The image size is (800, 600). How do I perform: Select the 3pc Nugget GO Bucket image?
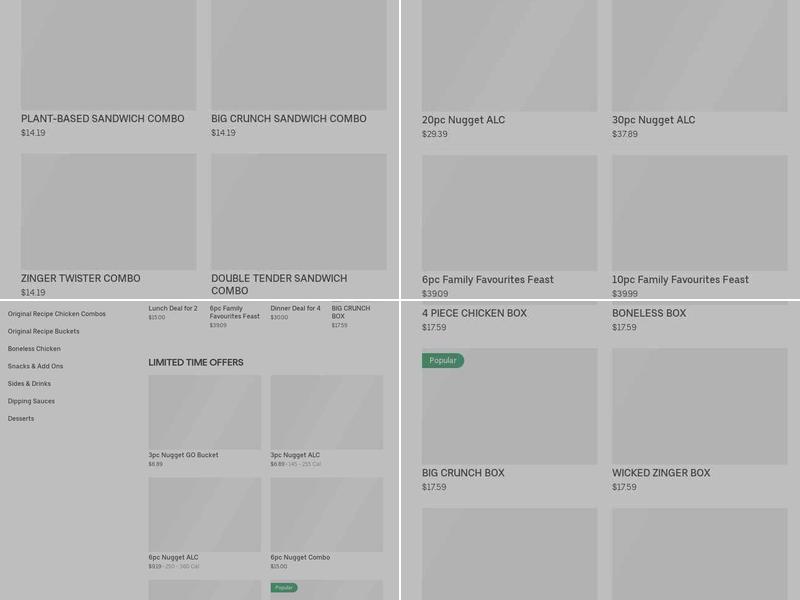pos(204,412)
